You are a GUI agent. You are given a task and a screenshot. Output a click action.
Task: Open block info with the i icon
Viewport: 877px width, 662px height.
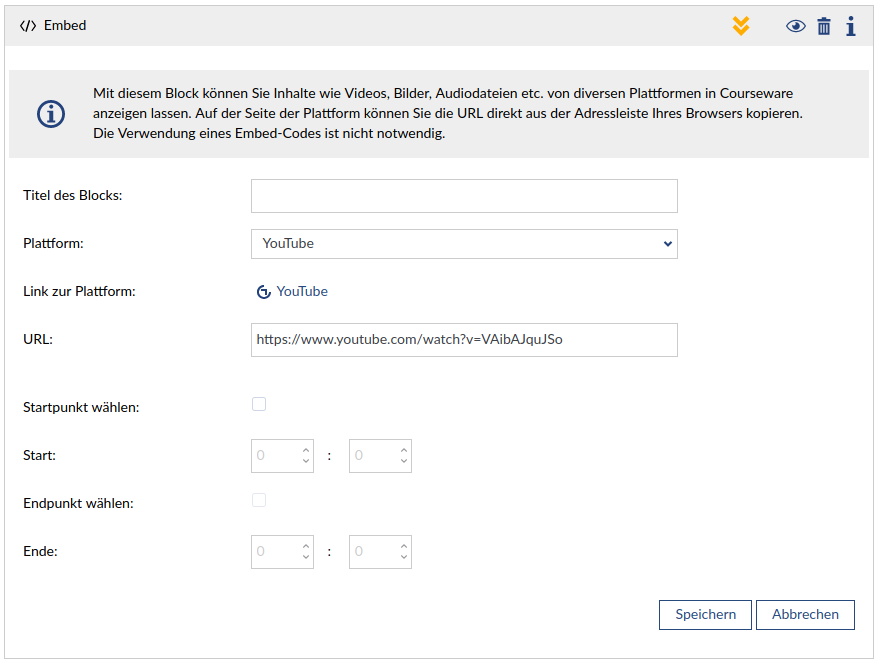pyautogui.click(x=850, y=26)
